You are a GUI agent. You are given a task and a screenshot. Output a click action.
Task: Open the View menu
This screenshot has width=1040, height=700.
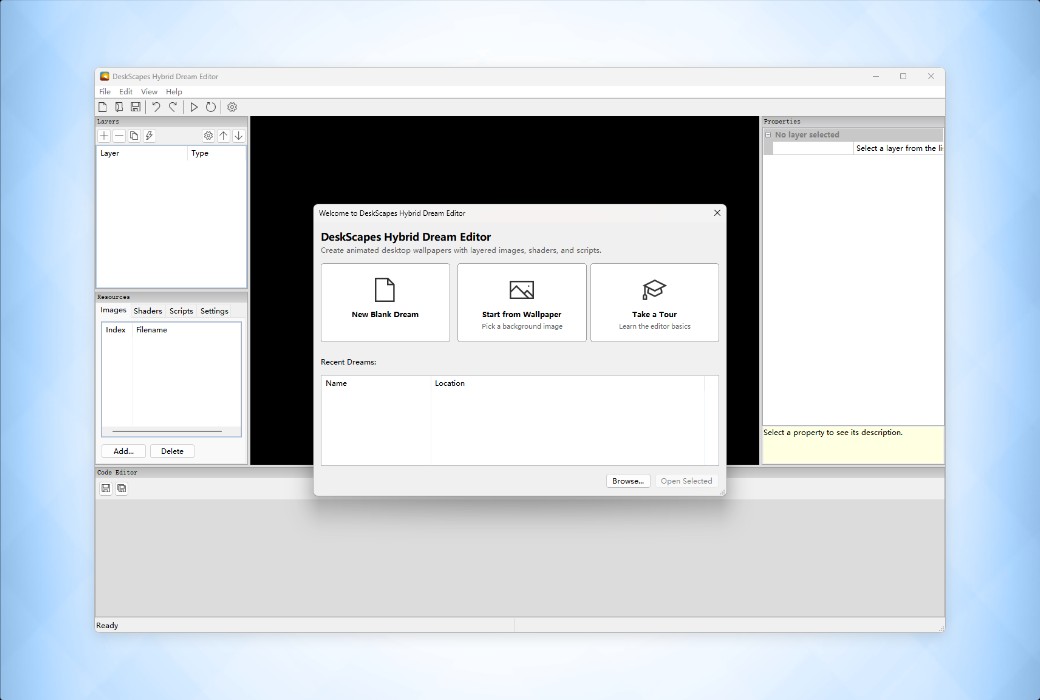pyautogui.click(x=149, y=92)
